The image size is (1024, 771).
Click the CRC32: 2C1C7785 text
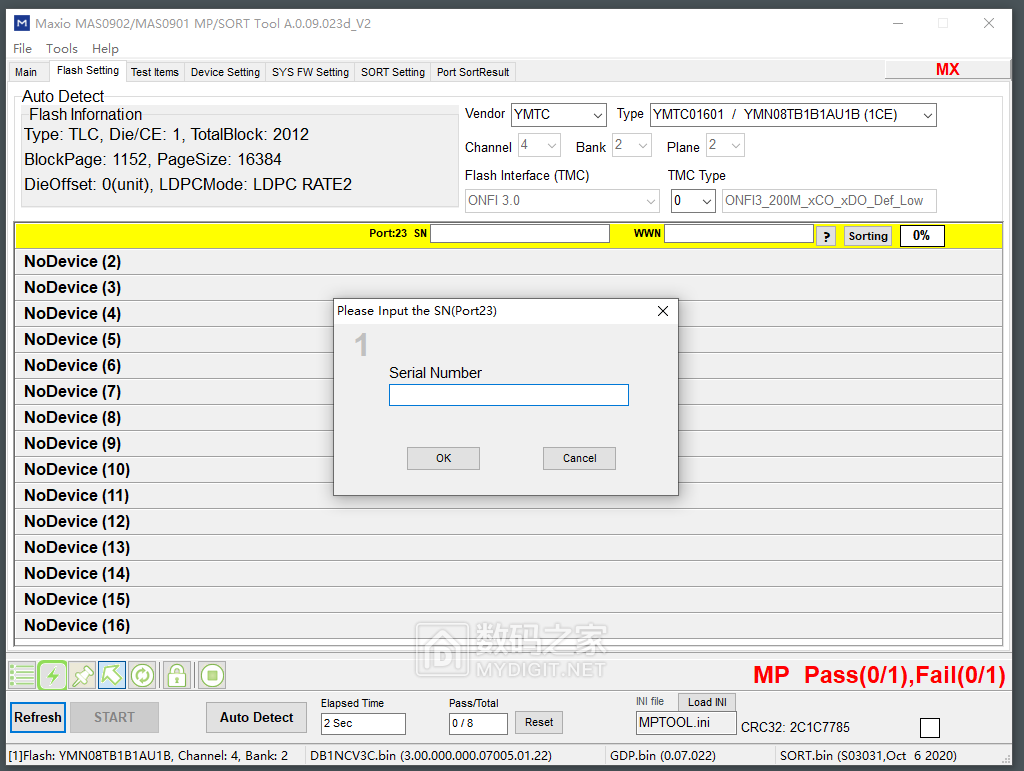tap(795, 727)
